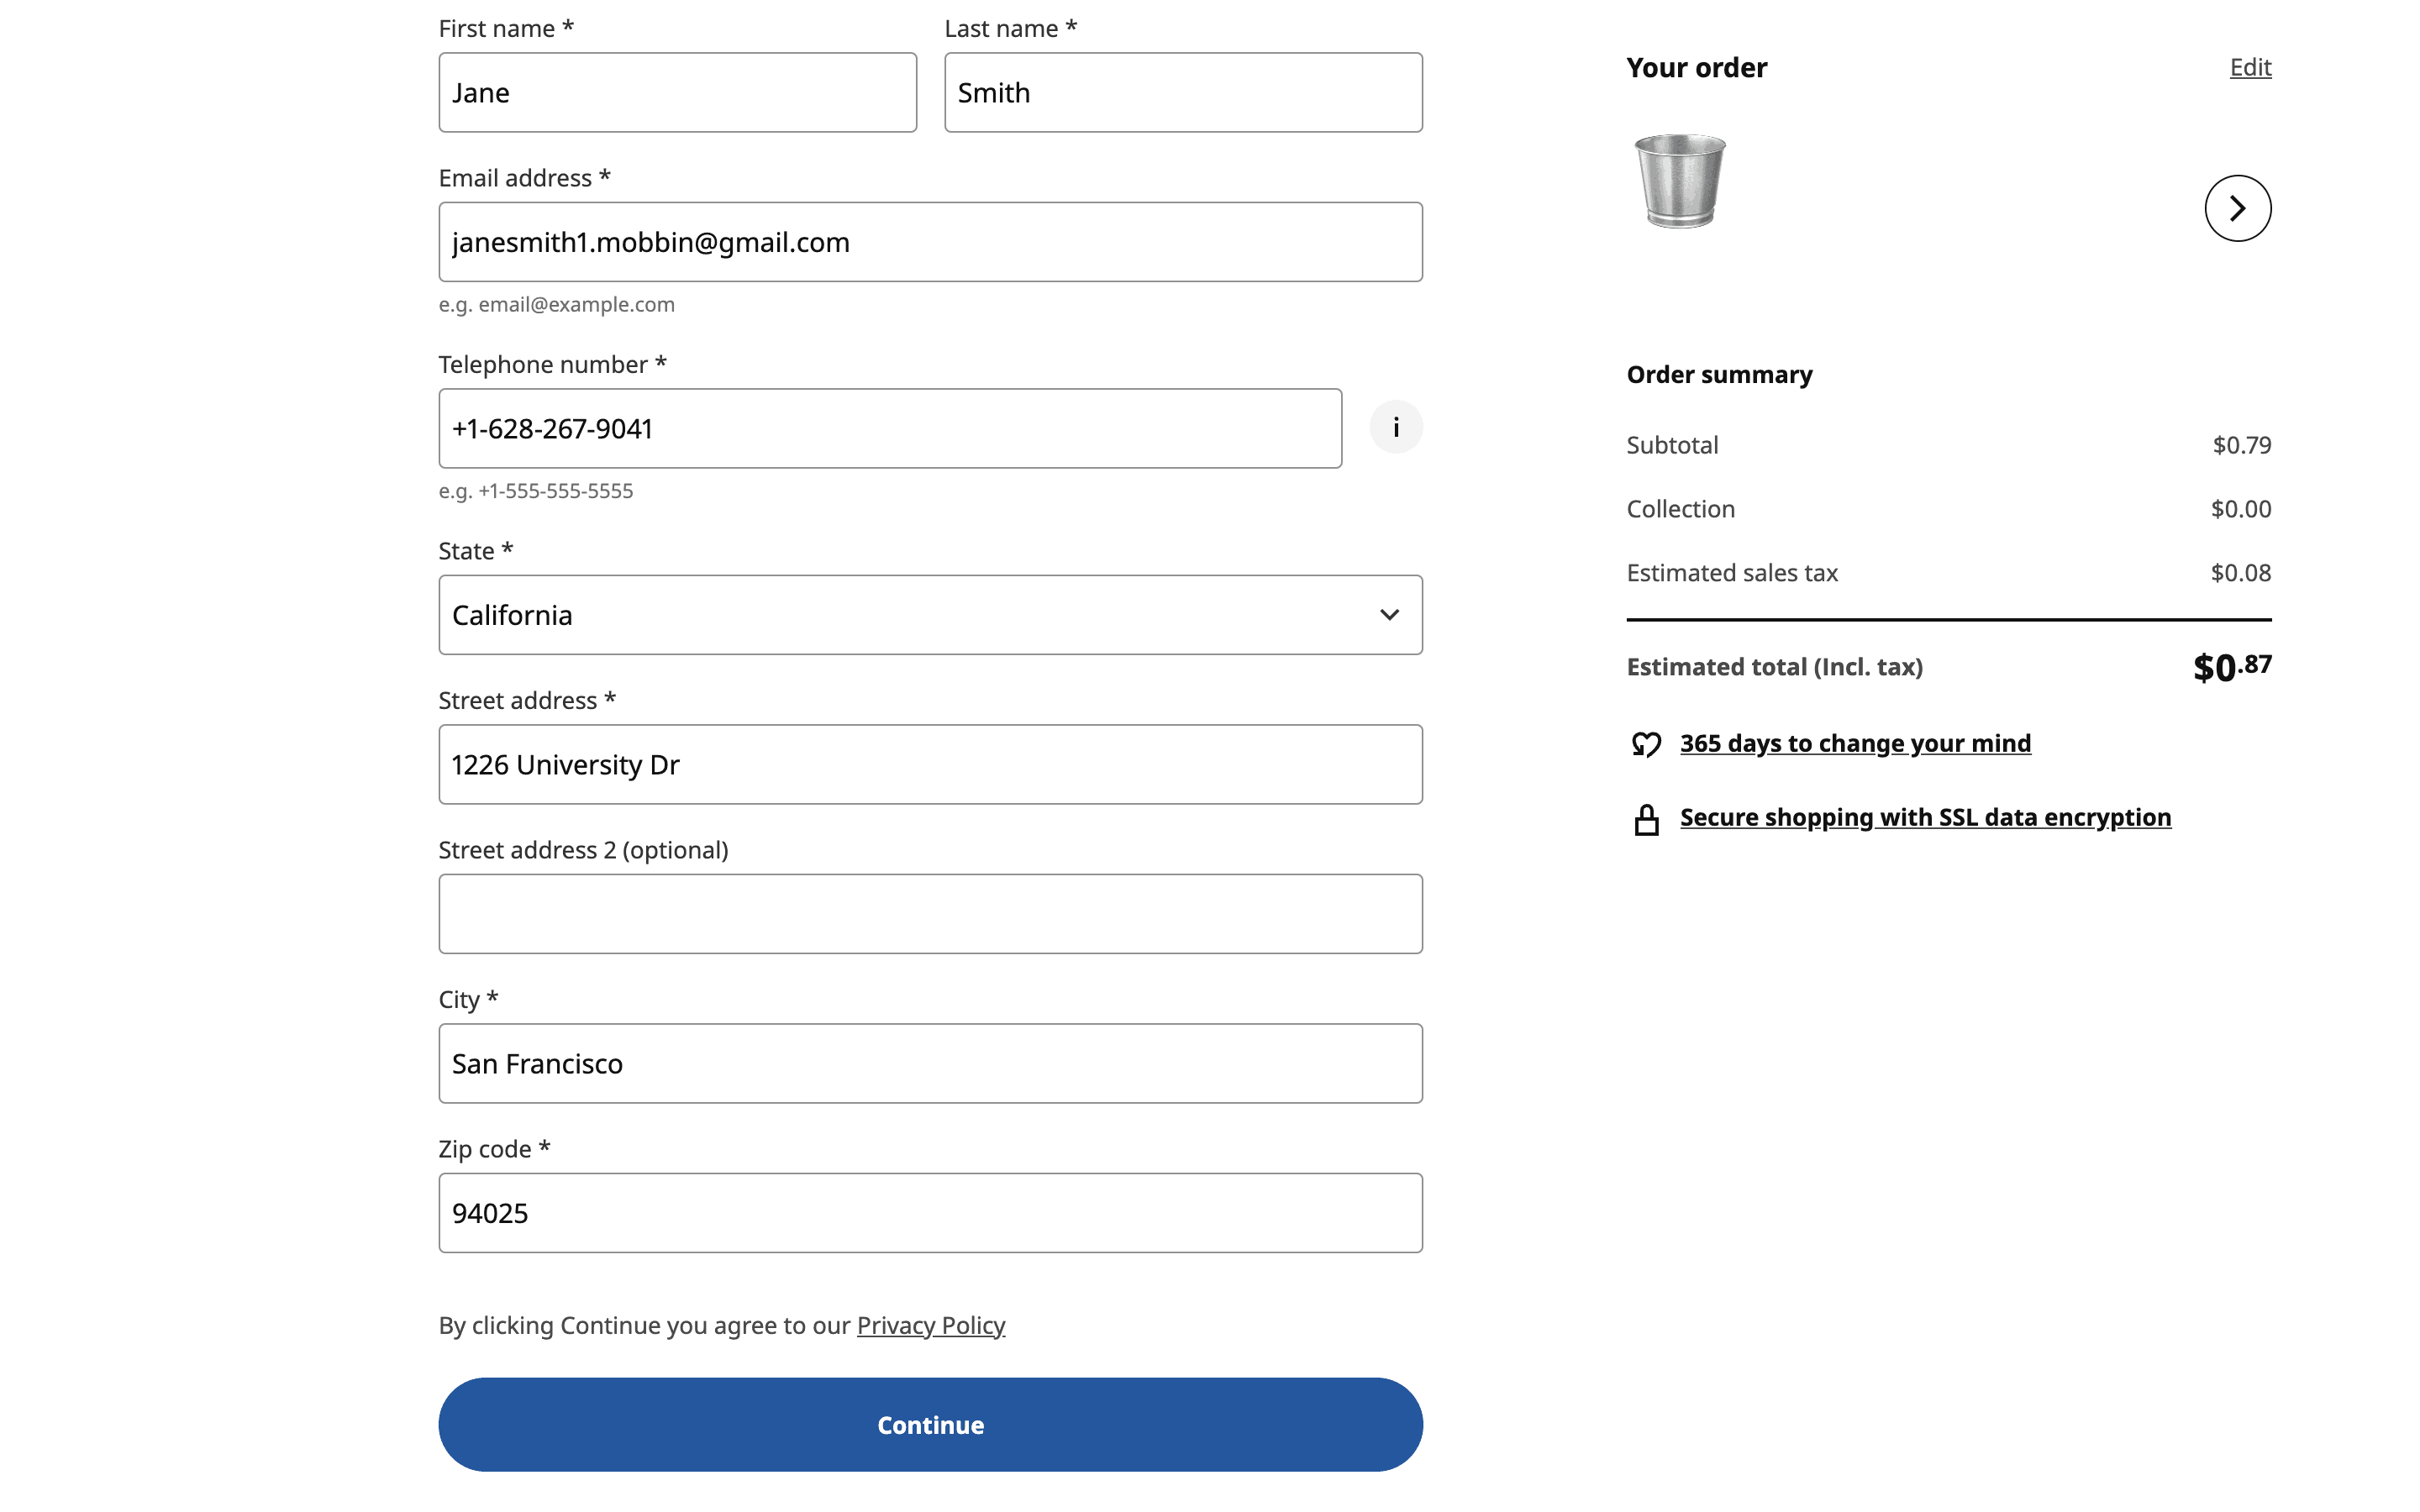The height and width of the screenshot is (1512, 2420).
Task: Click the Telephone number input
Action: [889, 429]
